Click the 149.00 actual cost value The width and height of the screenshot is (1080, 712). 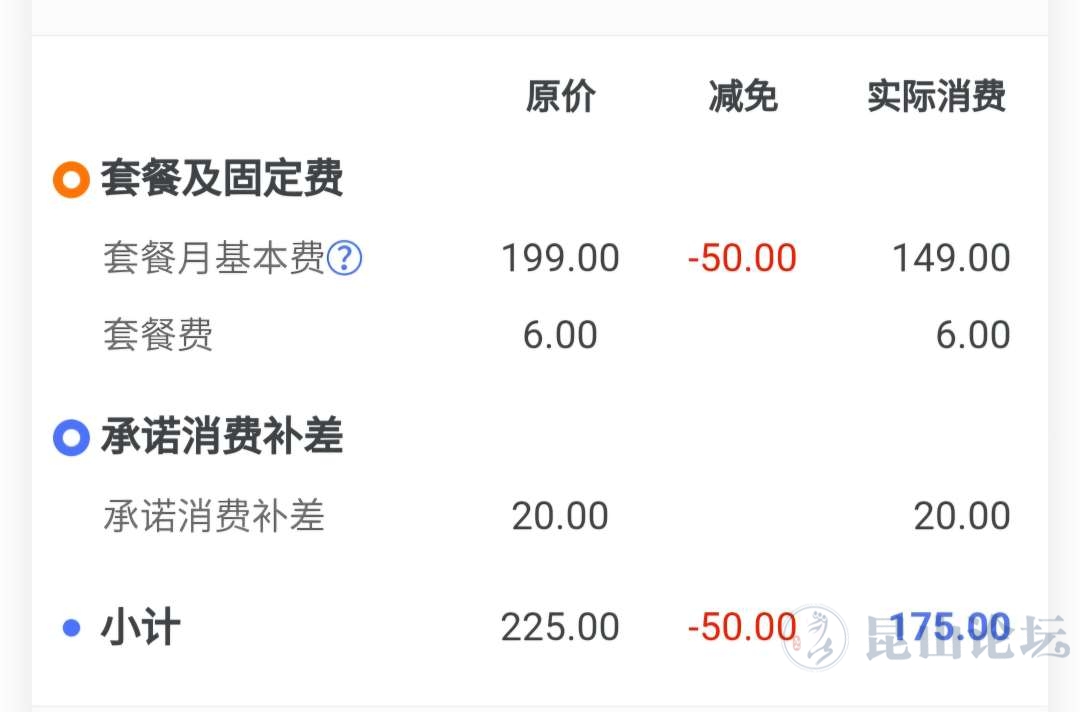tap(951, 259)
